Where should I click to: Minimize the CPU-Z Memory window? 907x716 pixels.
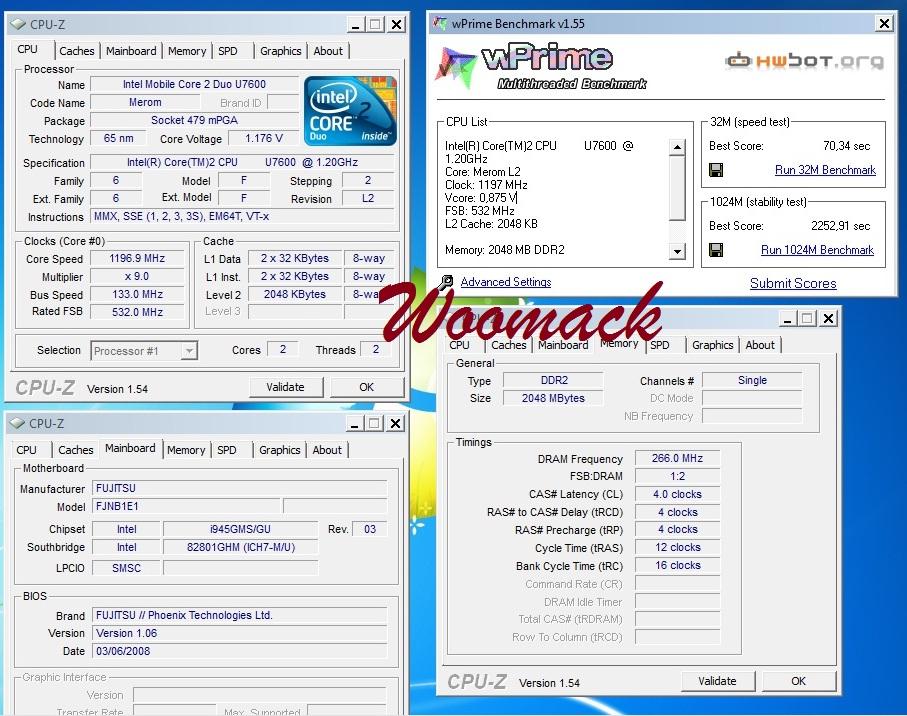[x=787, y=318]
